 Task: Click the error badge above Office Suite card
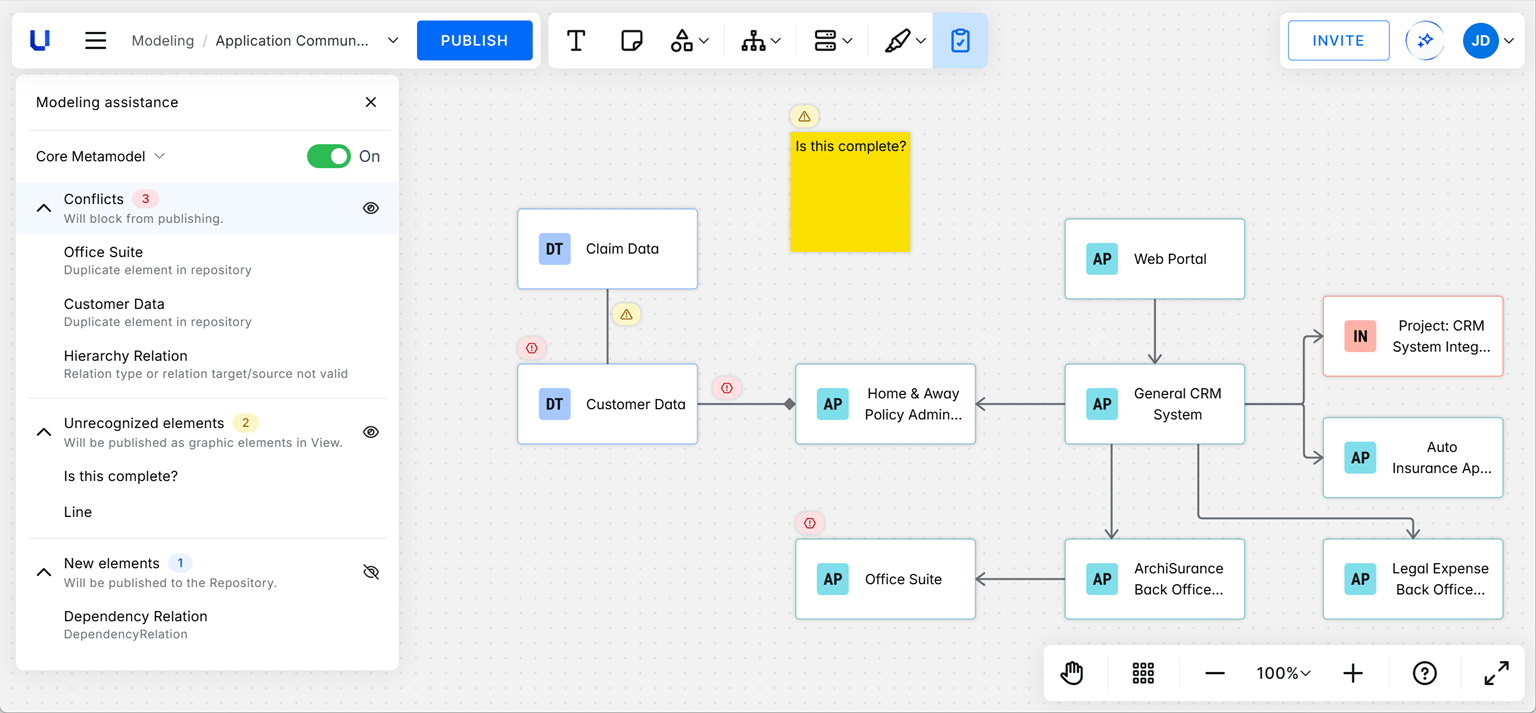[x=810, y=523]
